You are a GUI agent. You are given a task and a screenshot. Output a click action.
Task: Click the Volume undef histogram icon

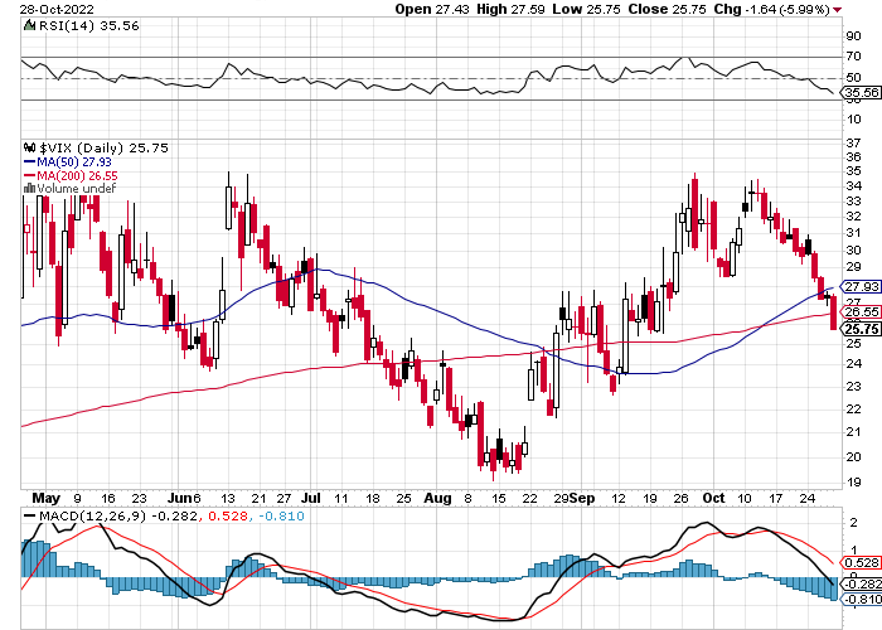point(27,188)
